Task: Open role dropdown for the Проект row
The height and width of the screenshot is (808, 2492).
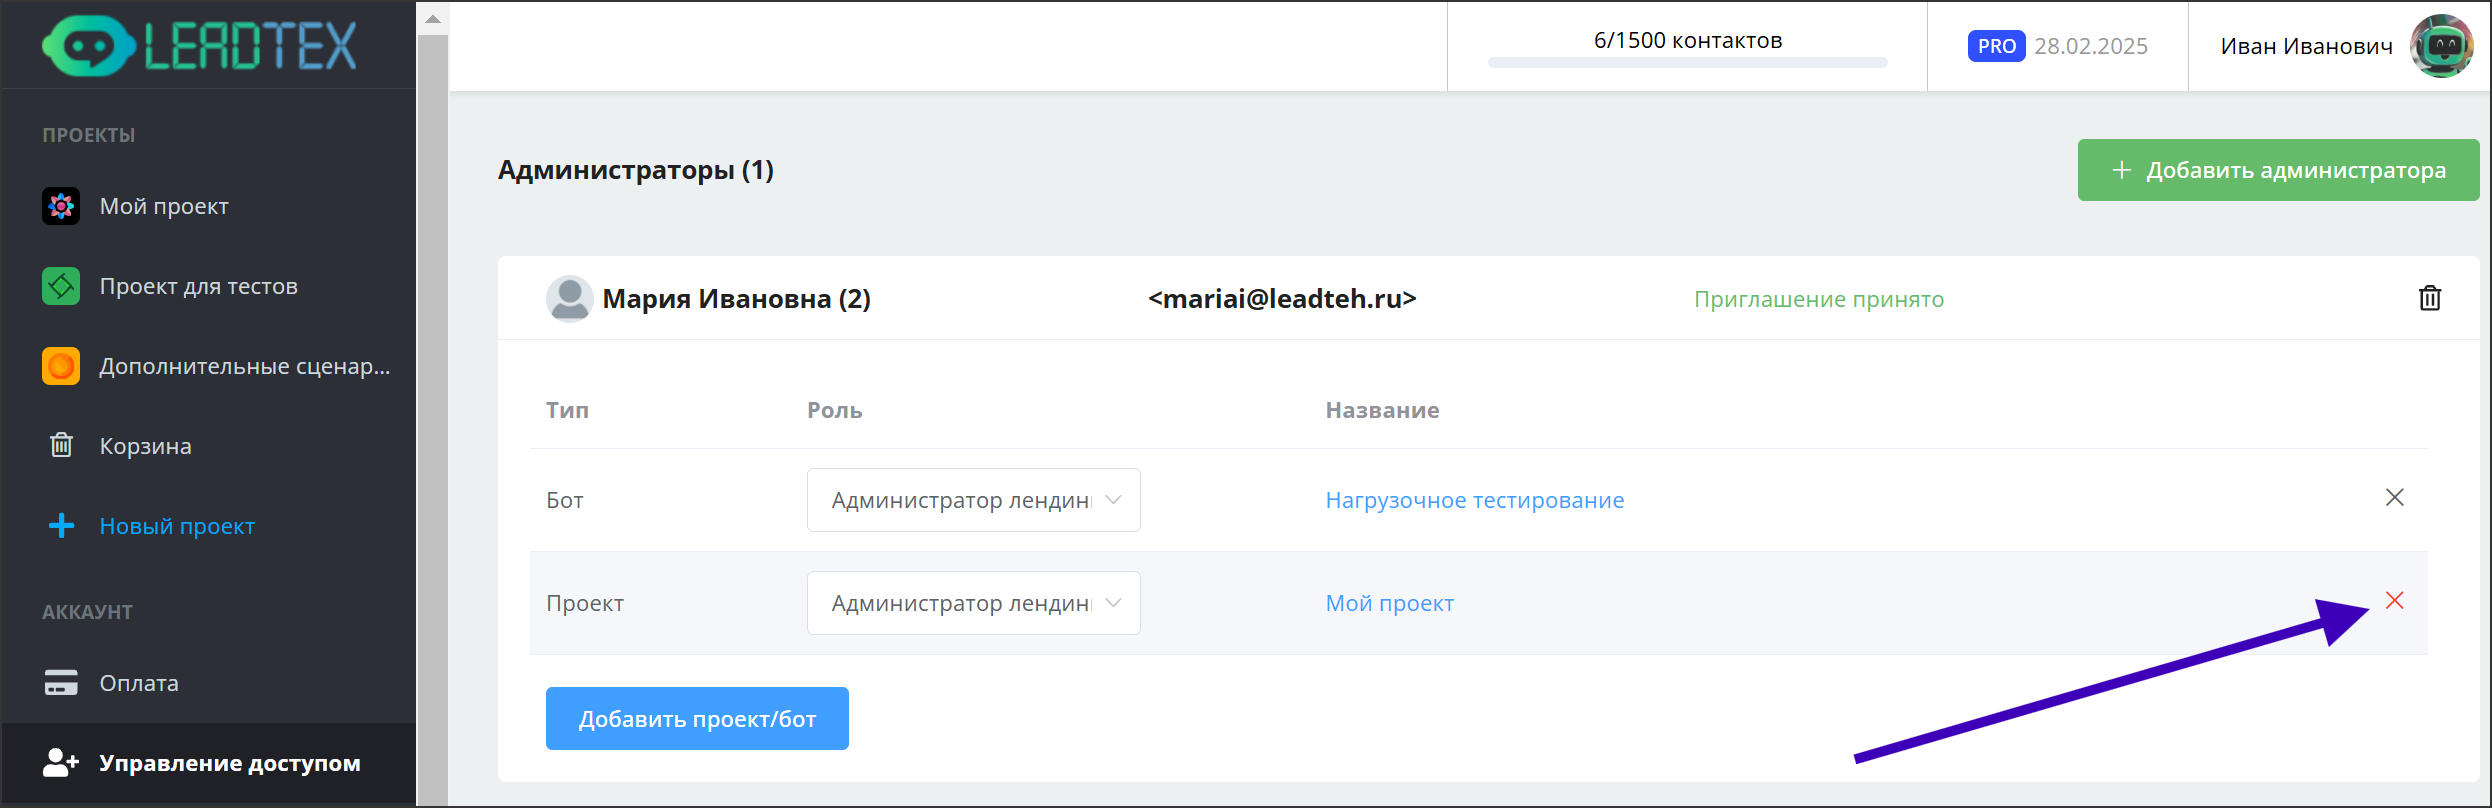Action: point(973,603)
